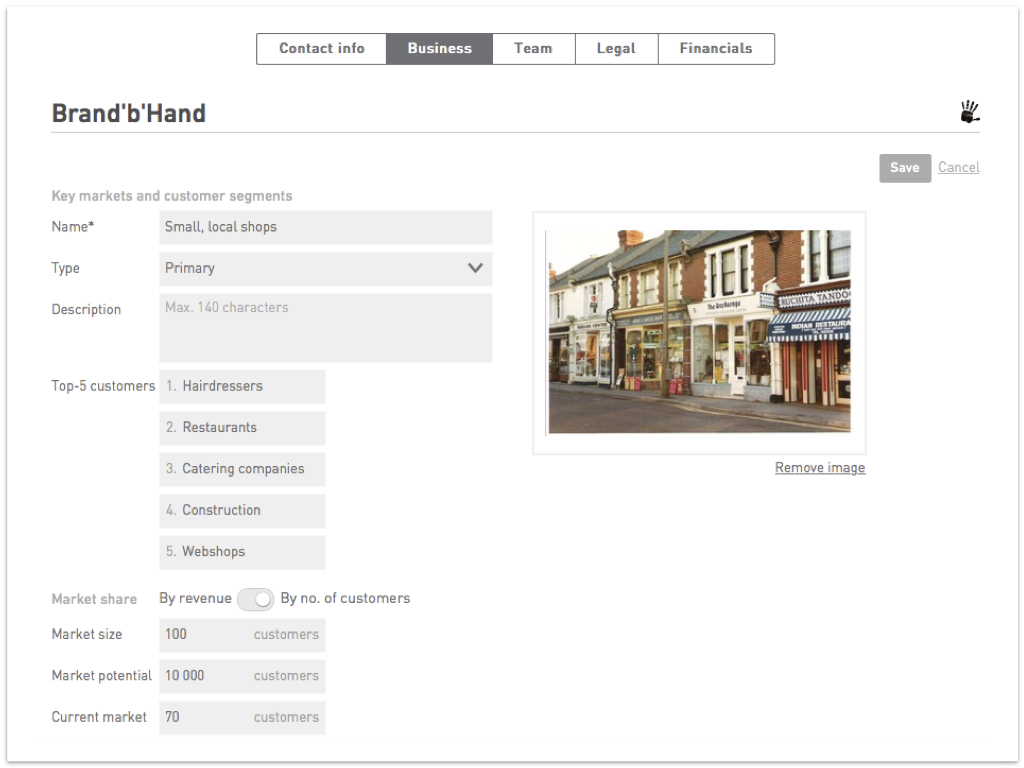Screen dimensions: 1024x768
Task: Open the Team tab
Action: coord(534,49)
